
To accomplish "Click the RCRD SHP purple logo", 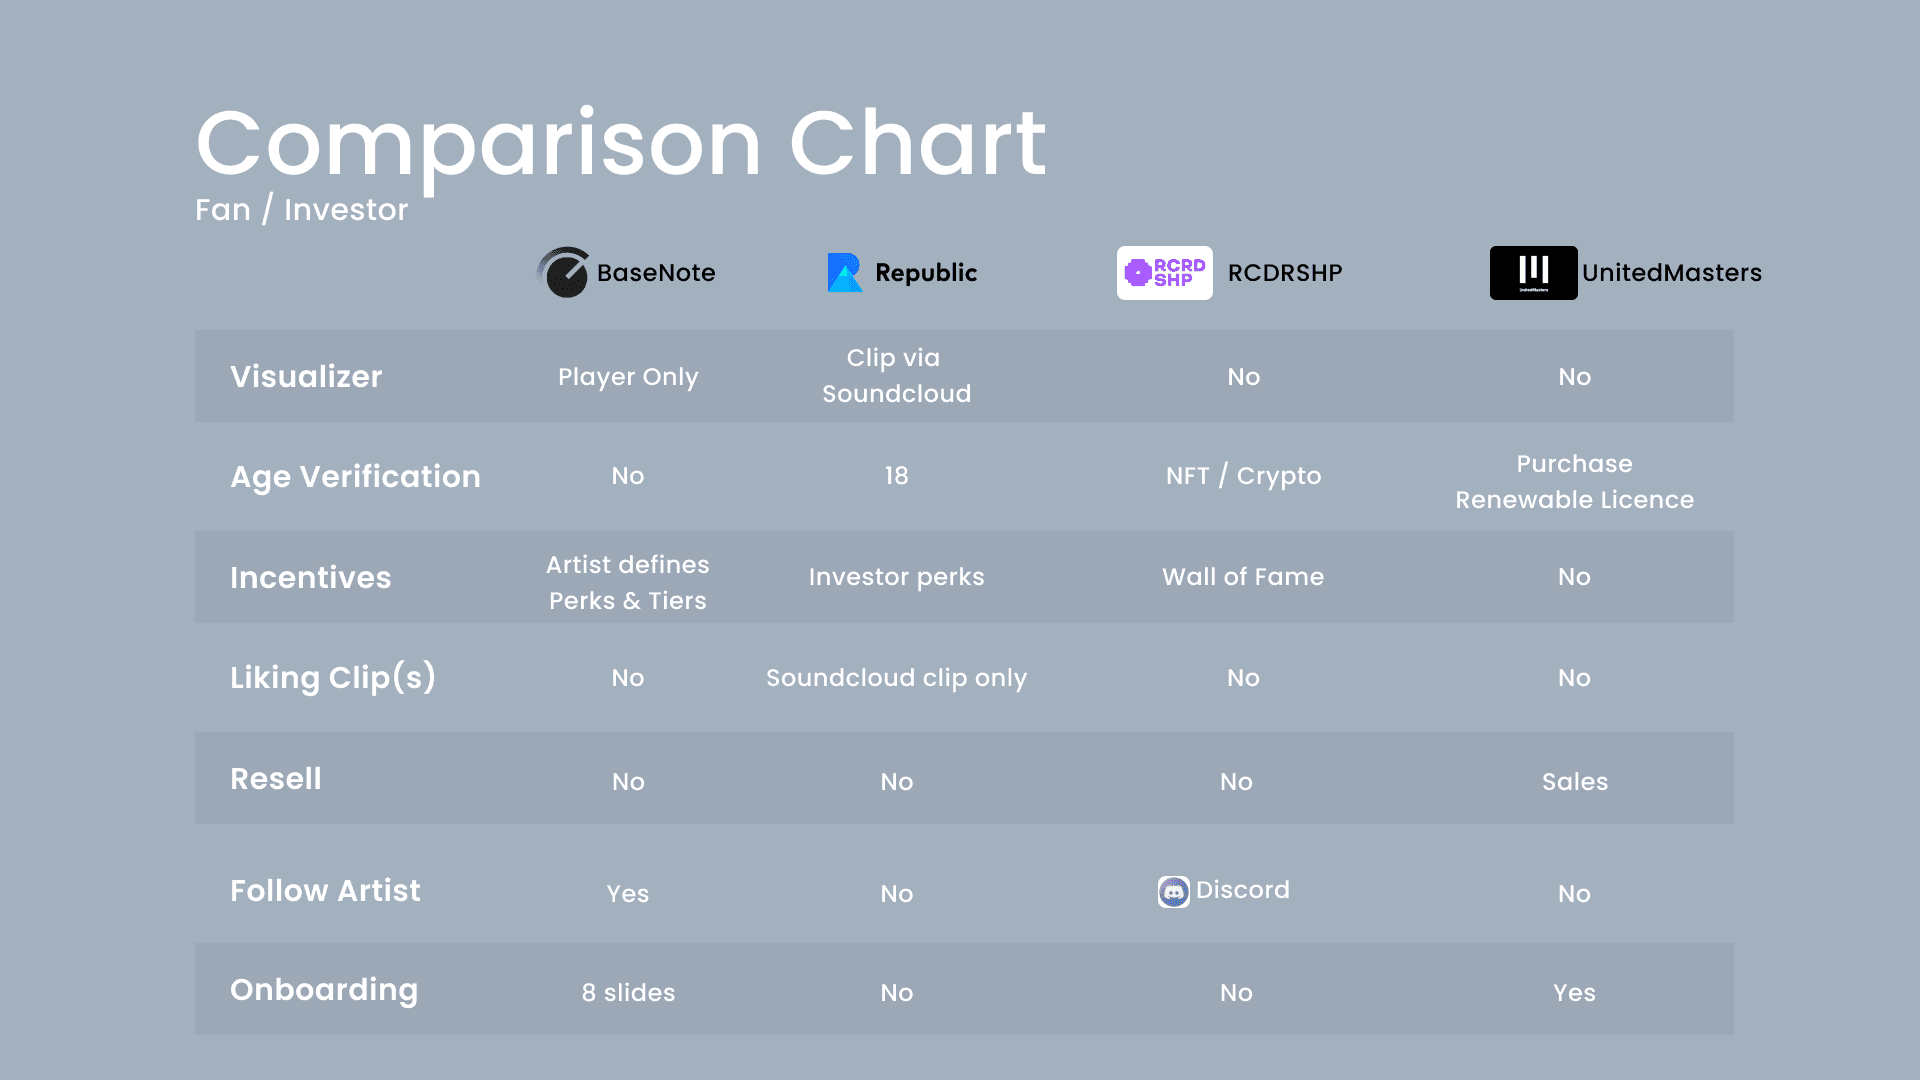I will [1164, 273].
